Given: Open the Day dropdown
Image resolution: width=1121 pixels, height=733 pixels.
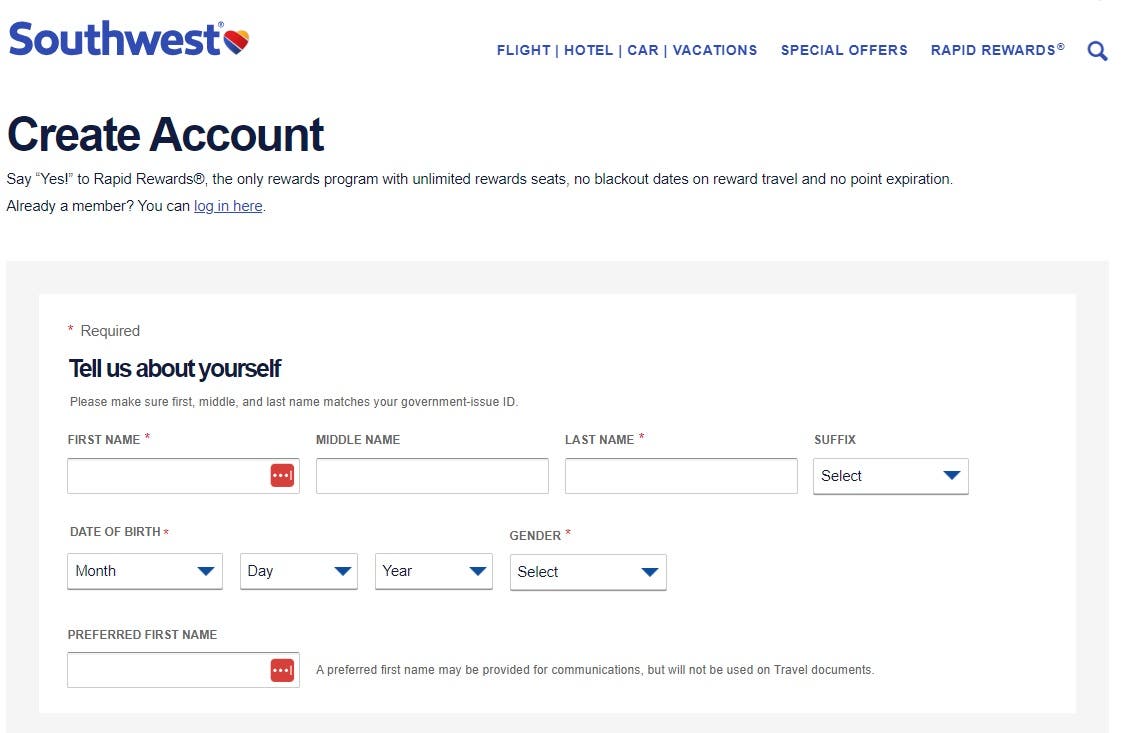Looking at the screenshot, I should [298, 571].
